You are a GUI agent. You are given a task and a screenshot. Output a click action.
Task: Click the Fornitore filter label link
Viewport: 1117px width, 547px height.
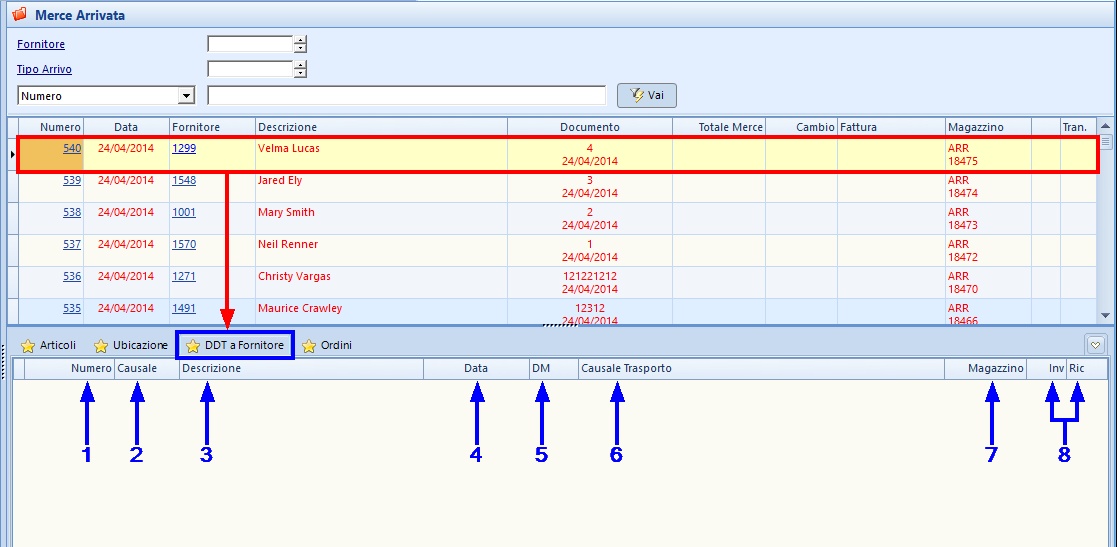pos(41,44)
